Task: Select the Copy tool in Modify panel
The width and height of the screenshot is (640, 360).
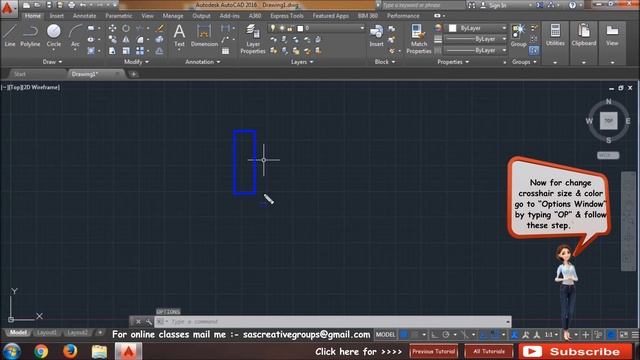Action: point(112,40)
